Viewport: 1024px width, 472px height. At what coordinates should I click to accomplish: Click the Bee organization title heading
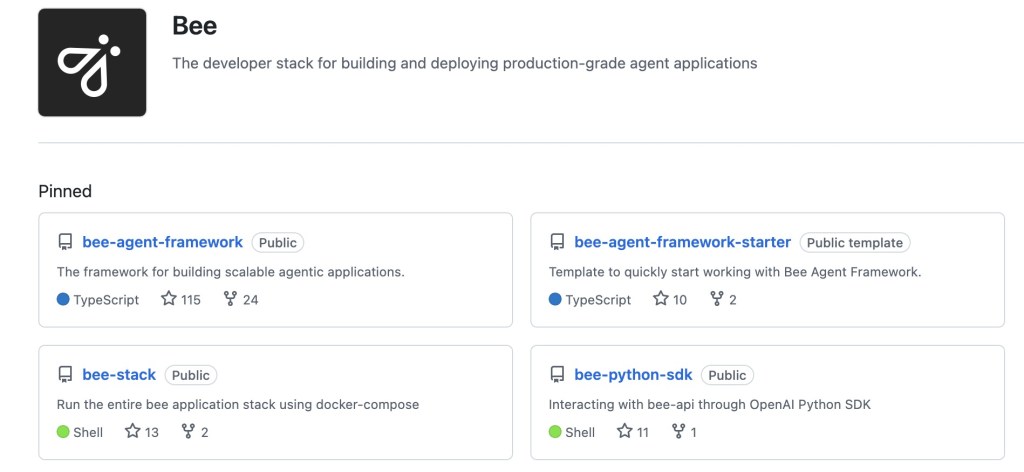click(x=194, y=26)
